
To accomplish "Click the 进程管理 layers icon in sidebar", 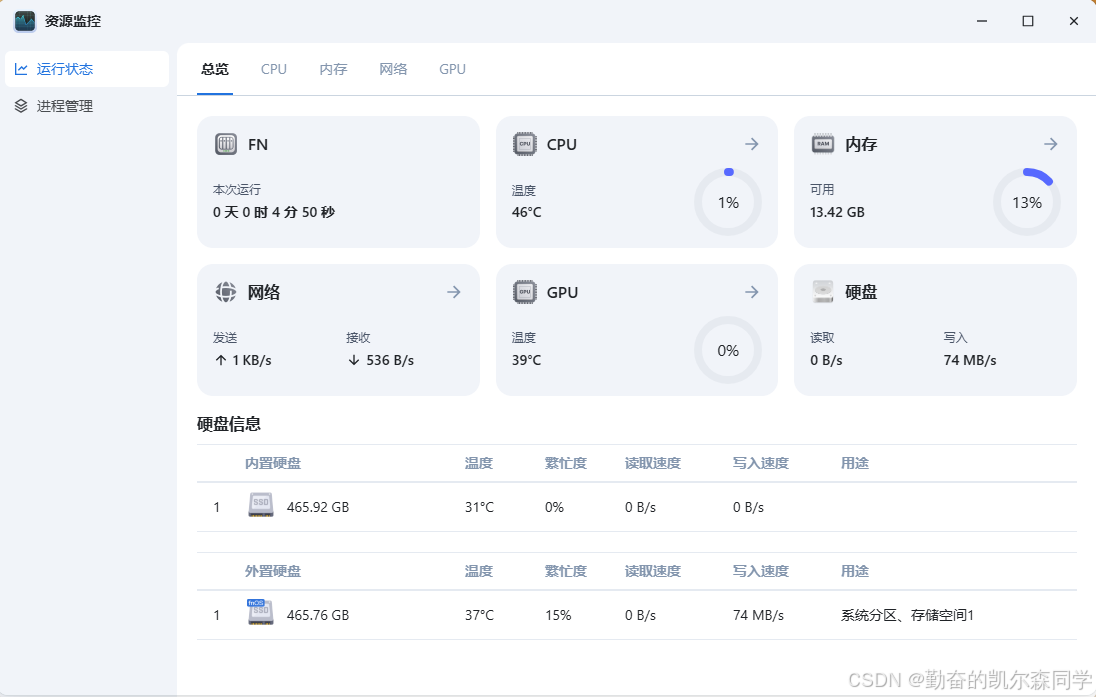I will point(21,106).
